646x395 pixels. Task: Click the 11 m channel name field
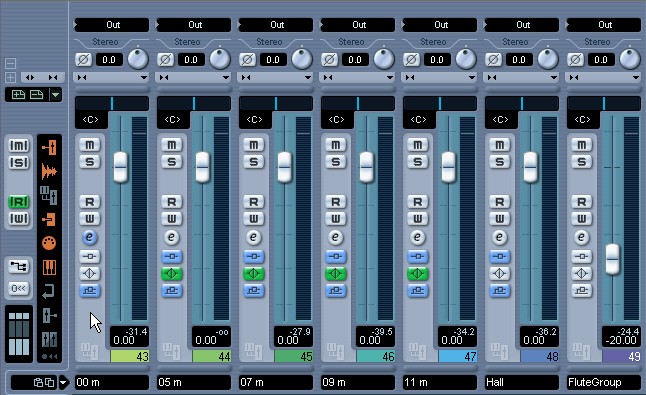(x=440, y=383)
